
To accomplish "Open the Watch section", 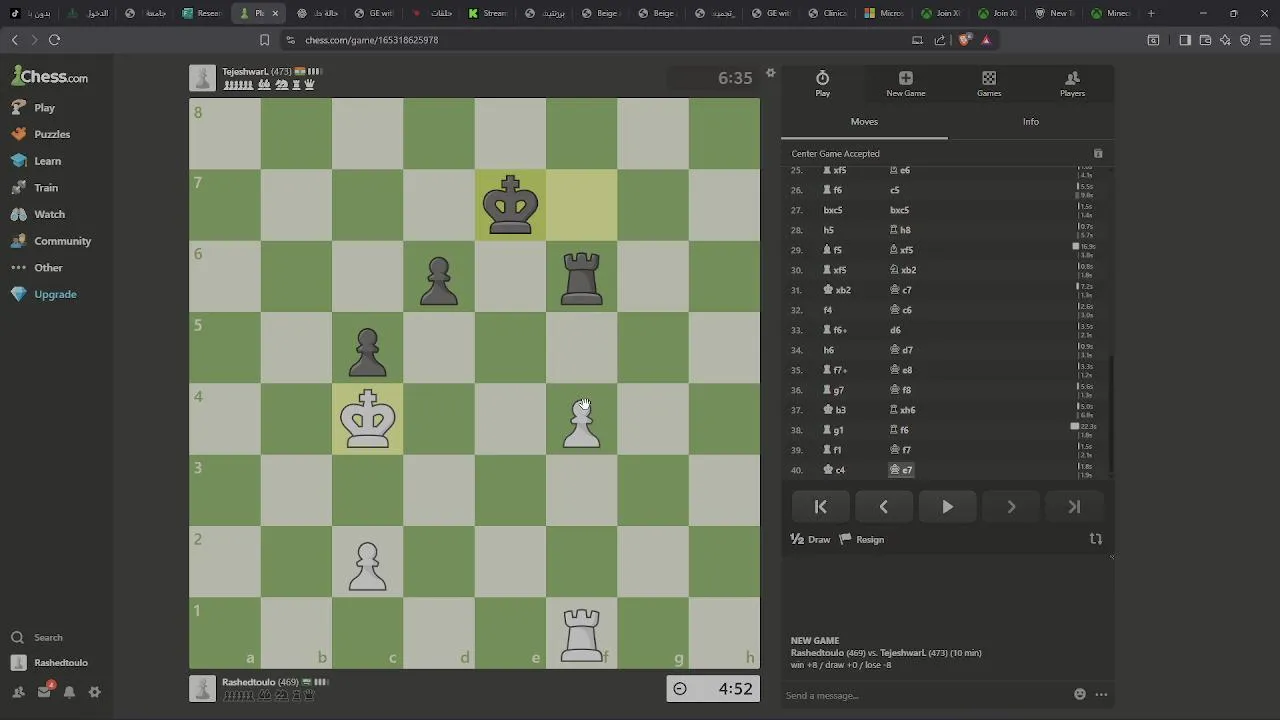I will point(38,214).
